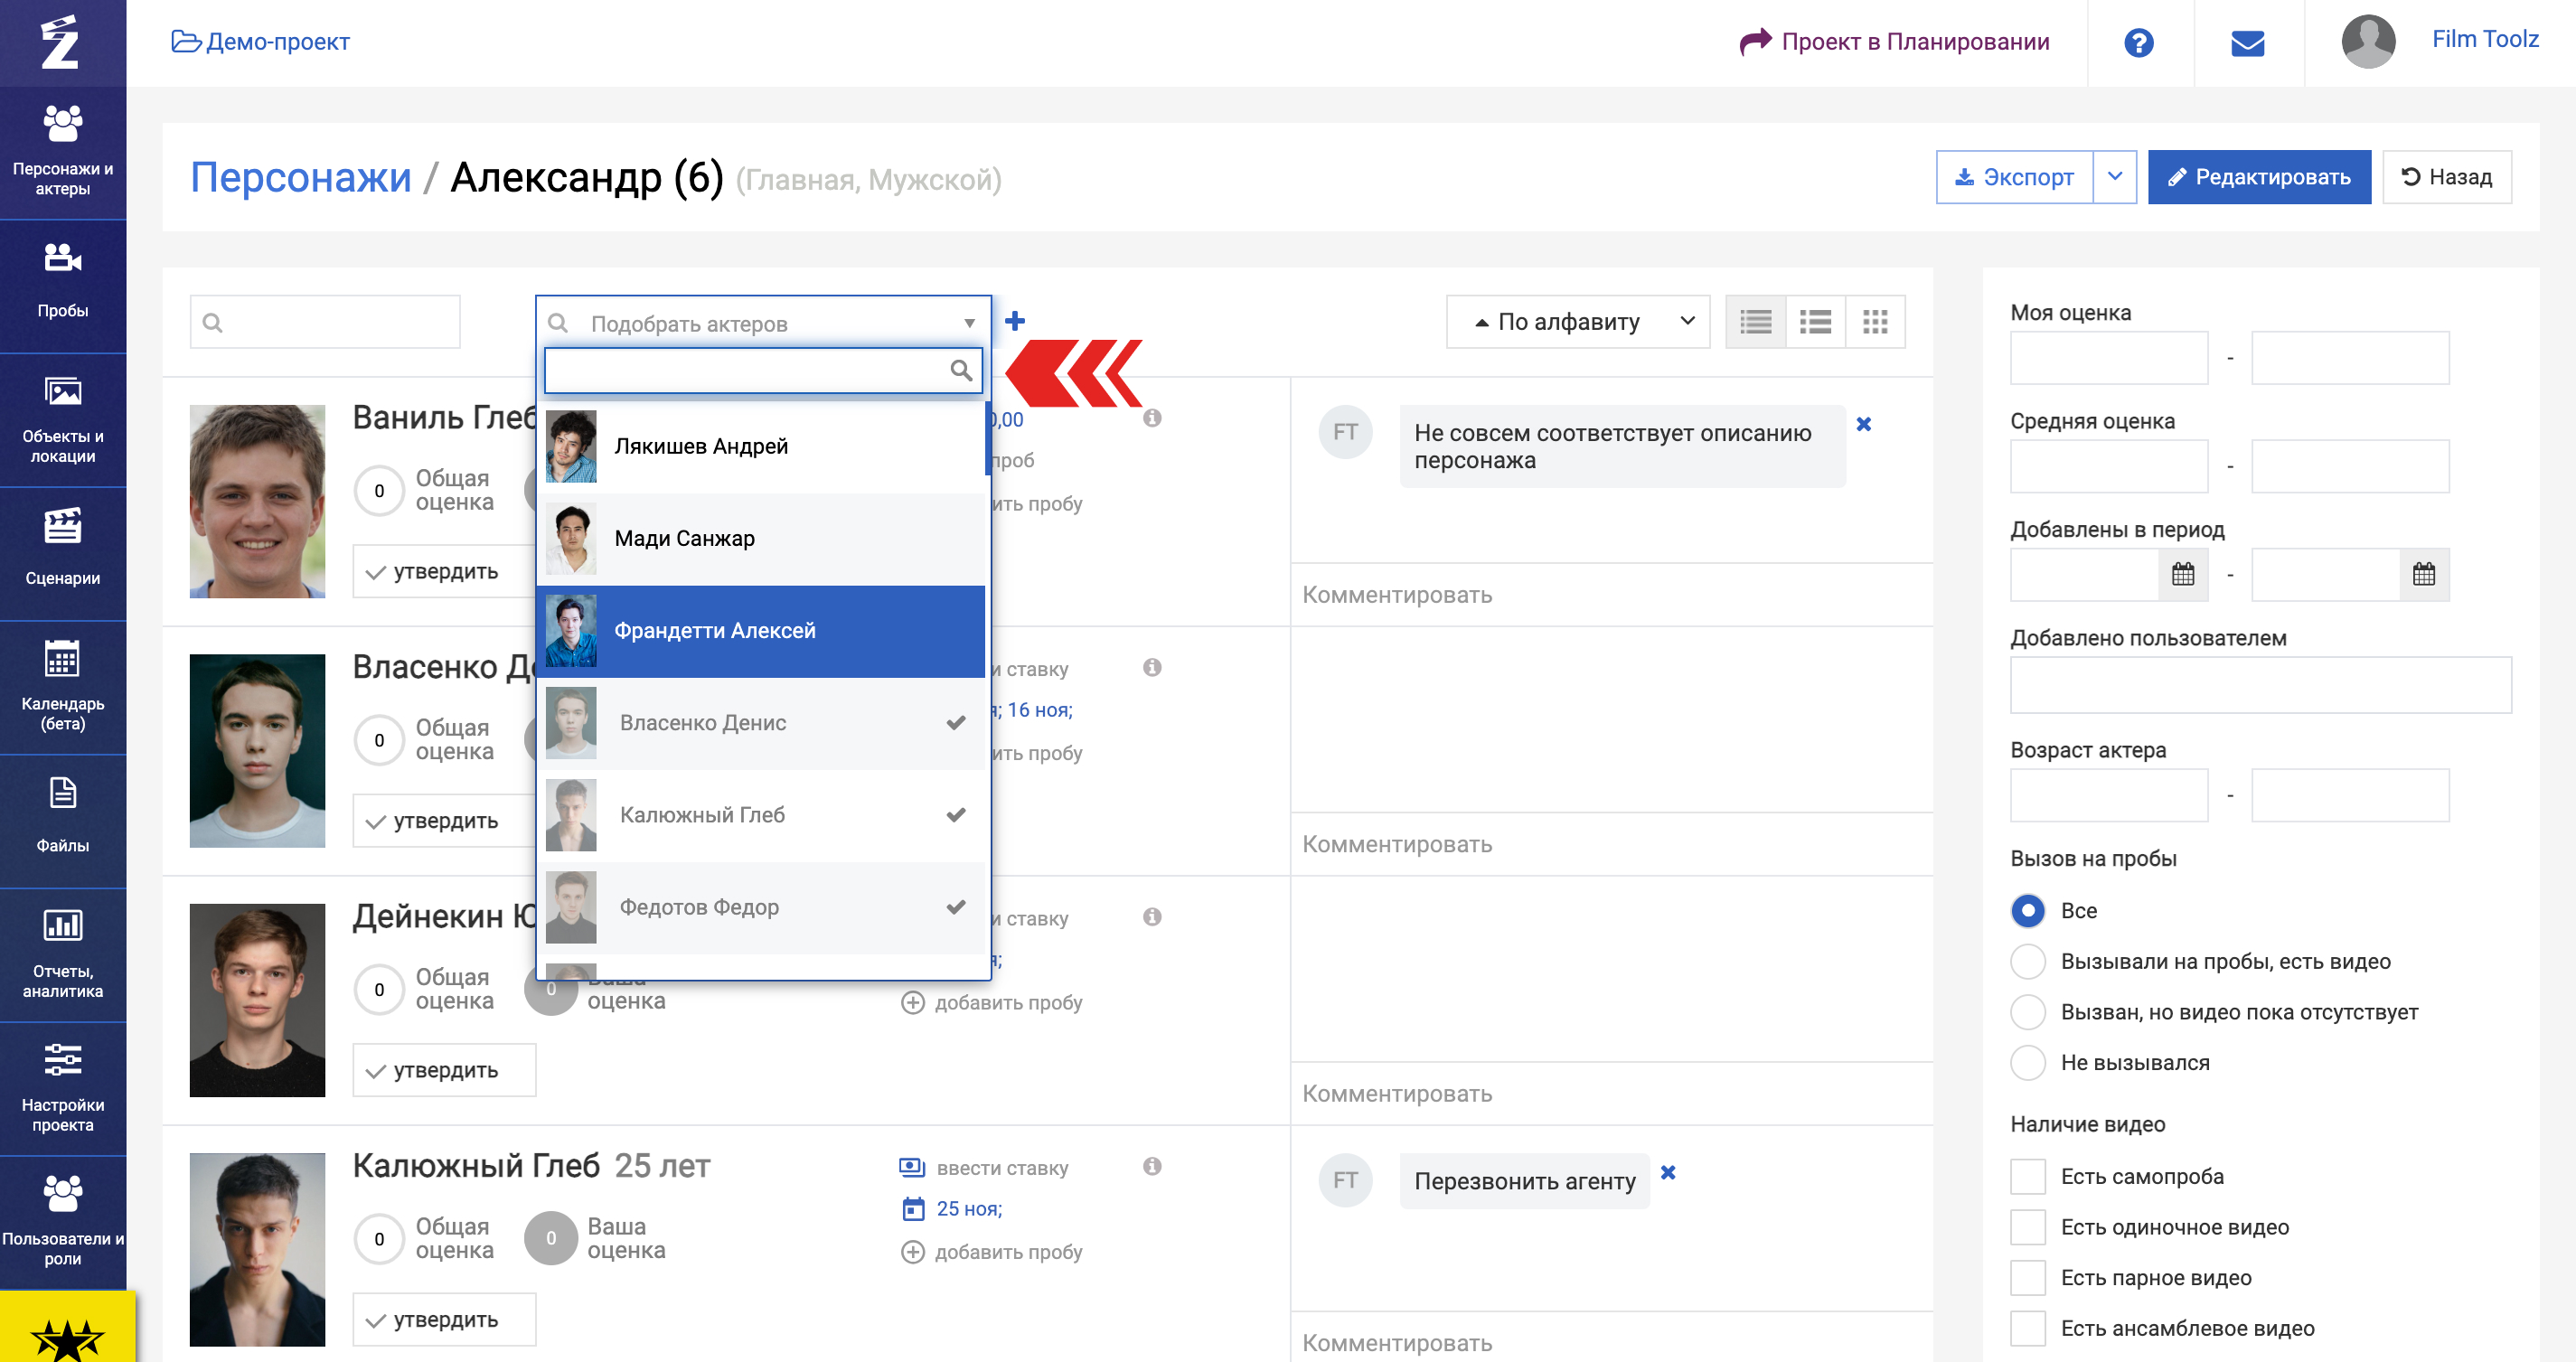The height and width of the screenshot is (1362, 2576).
Task: Open Пробы sidebar section
Action: pyautogui.click(x=63, y=286)
